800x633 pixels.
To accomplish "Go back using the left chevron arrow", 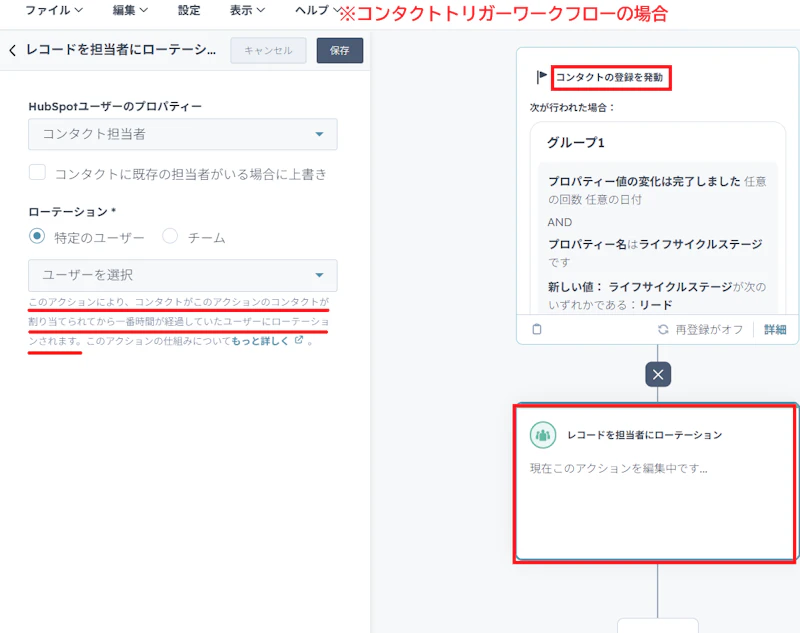I will [x=13, y=50].
